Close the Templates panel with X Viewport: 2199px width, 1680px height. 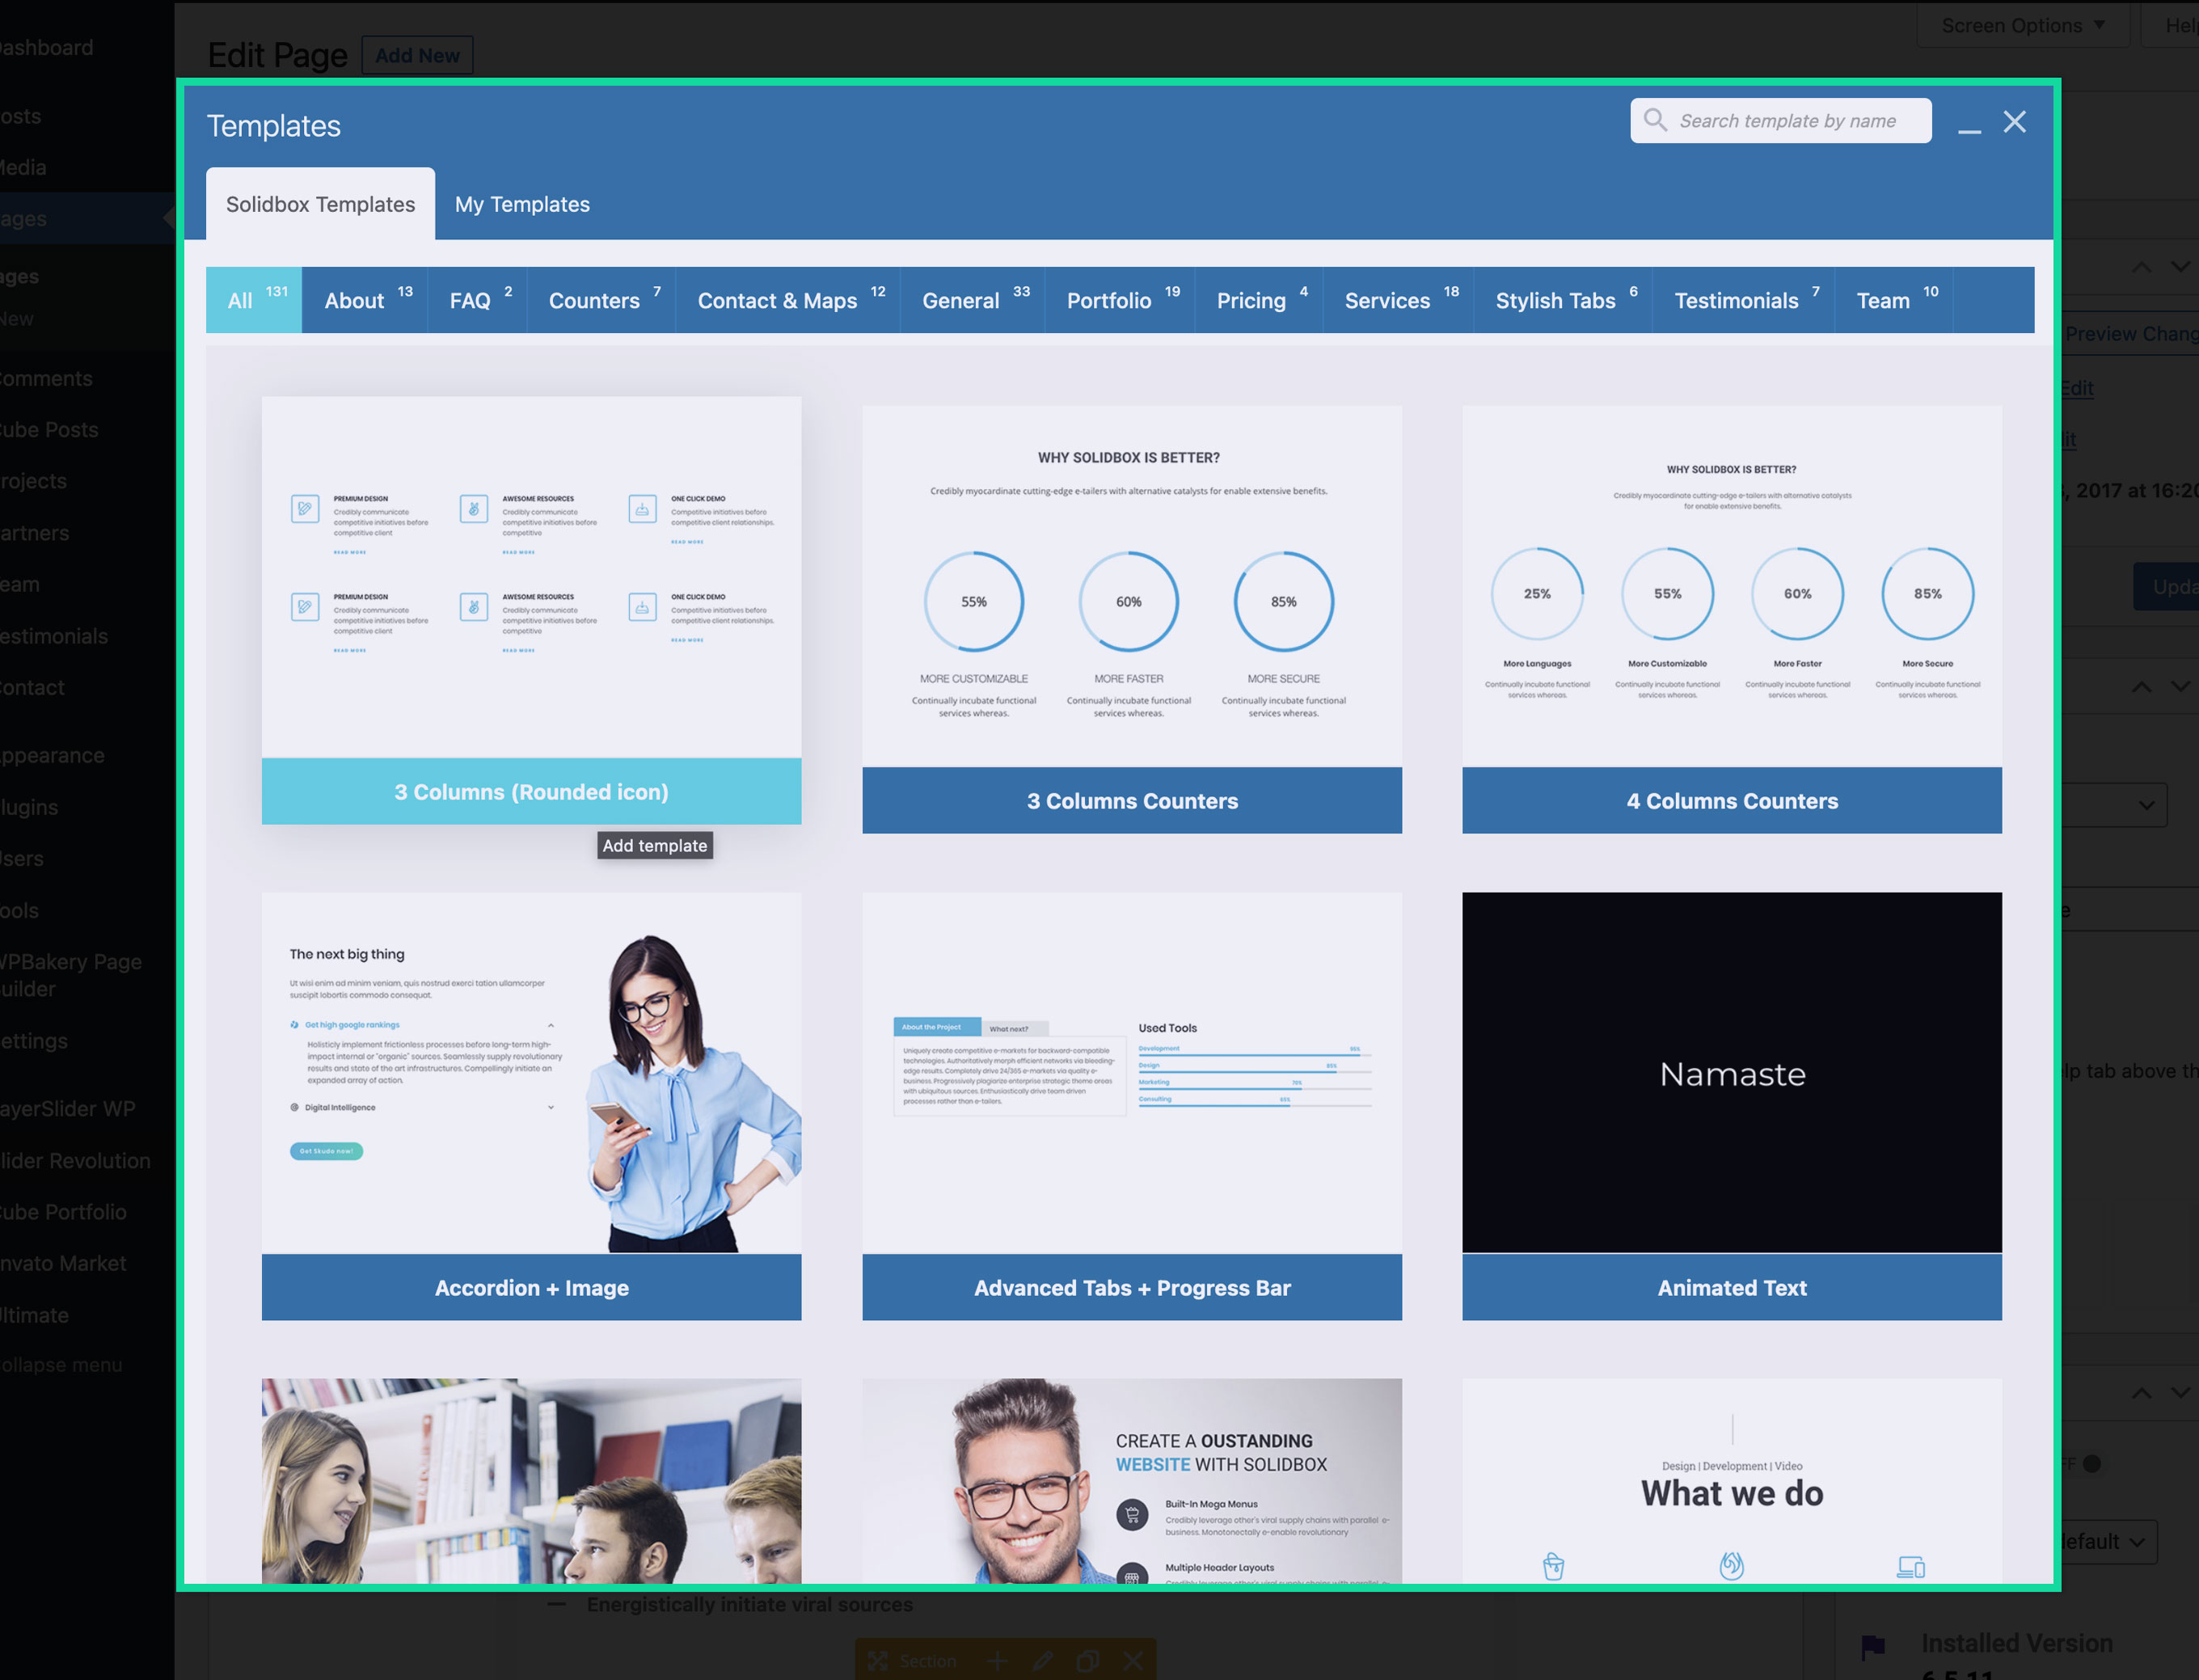click(x=2014, y=122)
